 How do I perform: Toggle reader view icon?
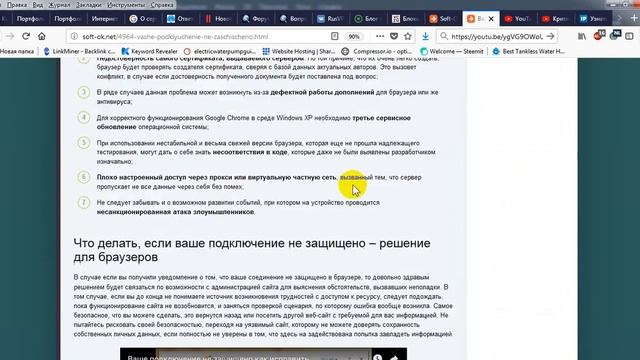[x=335, y=36]
